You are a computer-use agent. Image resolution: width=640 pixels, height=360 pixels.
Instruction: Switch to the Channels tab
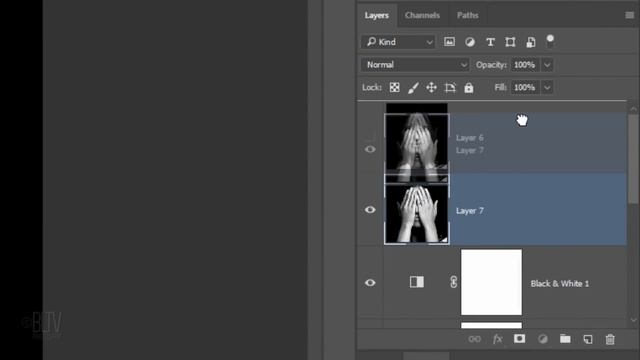[x=422, y=16]
